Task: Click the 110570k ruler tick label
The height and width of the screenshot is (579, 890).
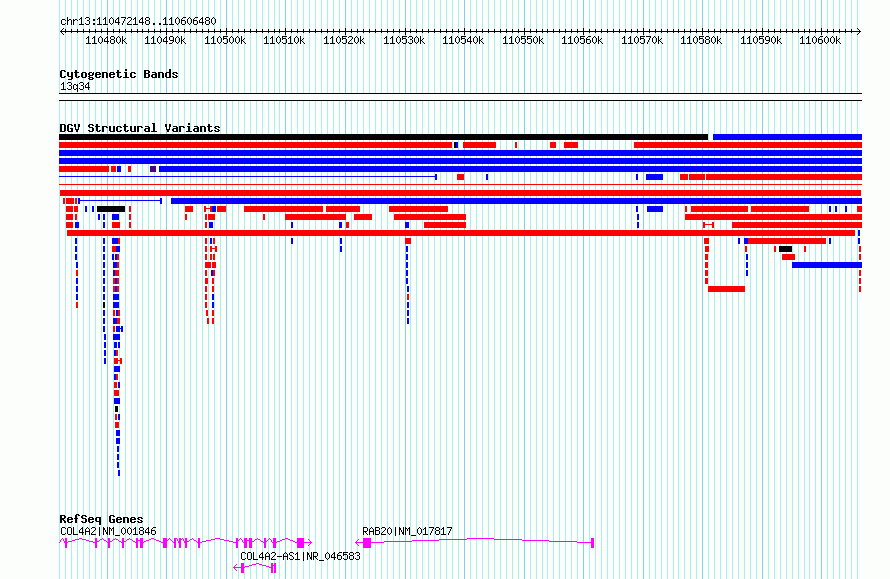Action: 642,40
